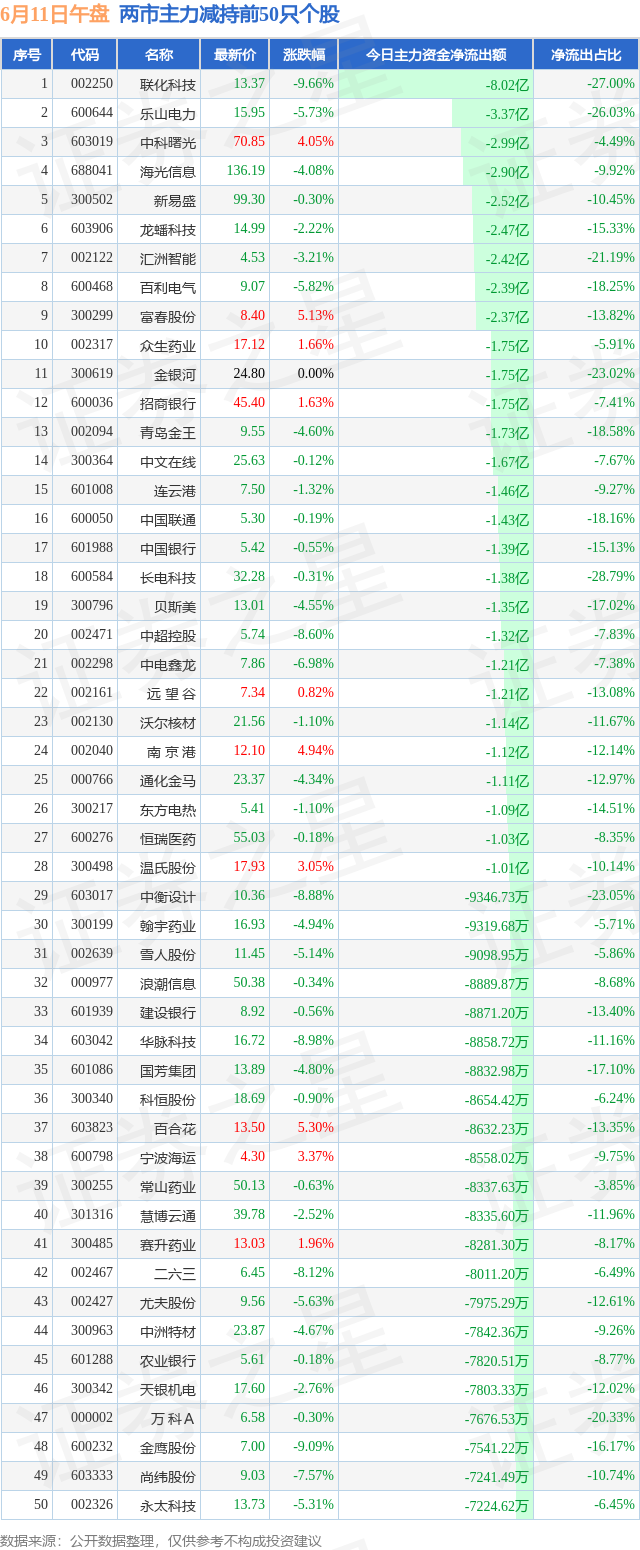Click price 55.03 of 恒瑞医药
The image size is (640, 1550).
click(x=249, y=838)
